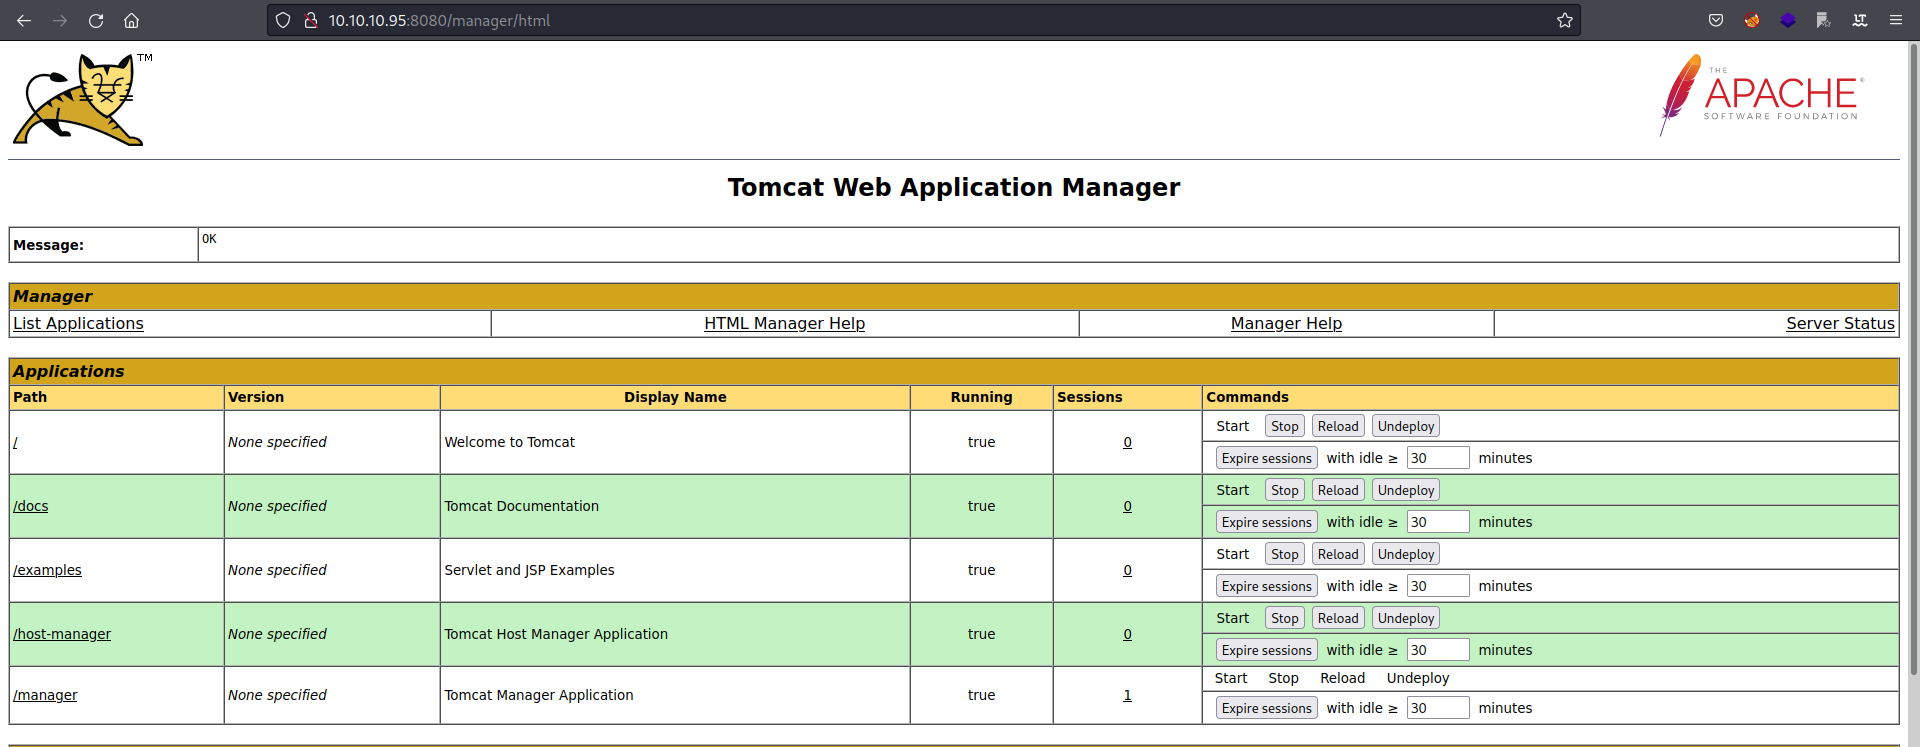Viewport: 1920px width, 747px height.
Task: Open the Save to Pocket icon
Action: pyautogui.click(x=1716, y=20)
